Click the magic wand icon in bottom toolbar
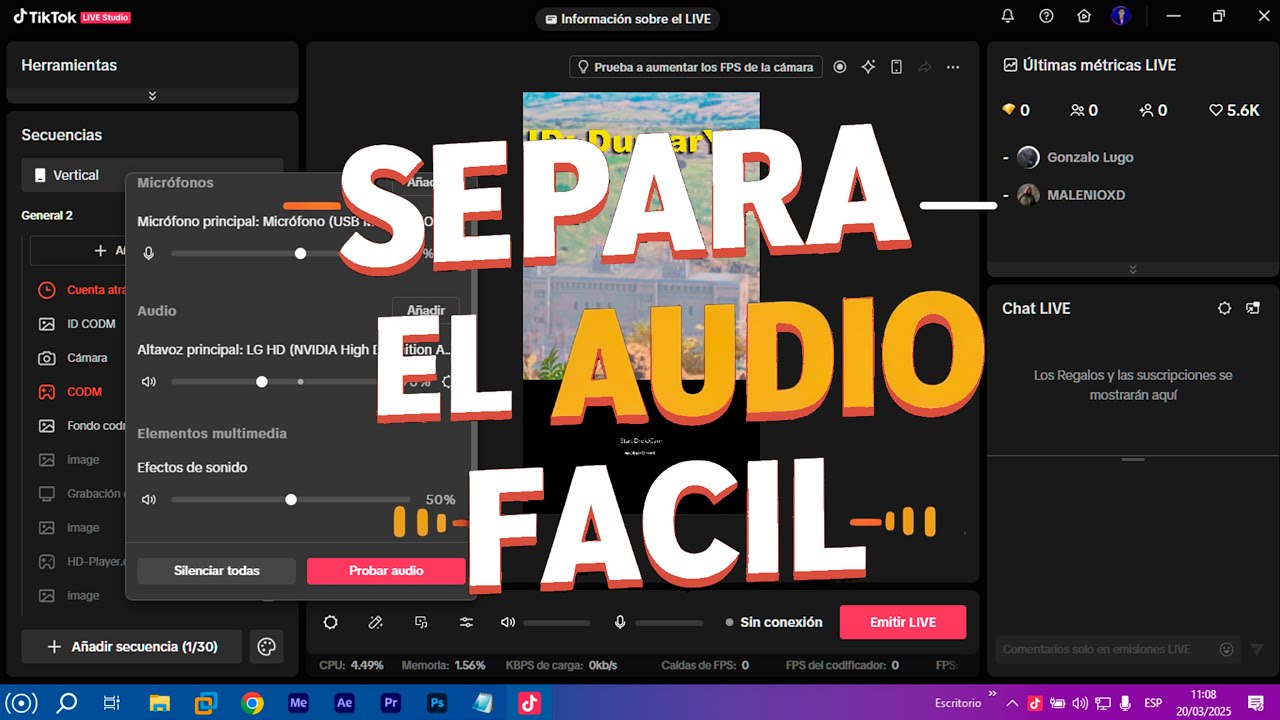The height and width of the screenshot is (720, 1280). 376,622
